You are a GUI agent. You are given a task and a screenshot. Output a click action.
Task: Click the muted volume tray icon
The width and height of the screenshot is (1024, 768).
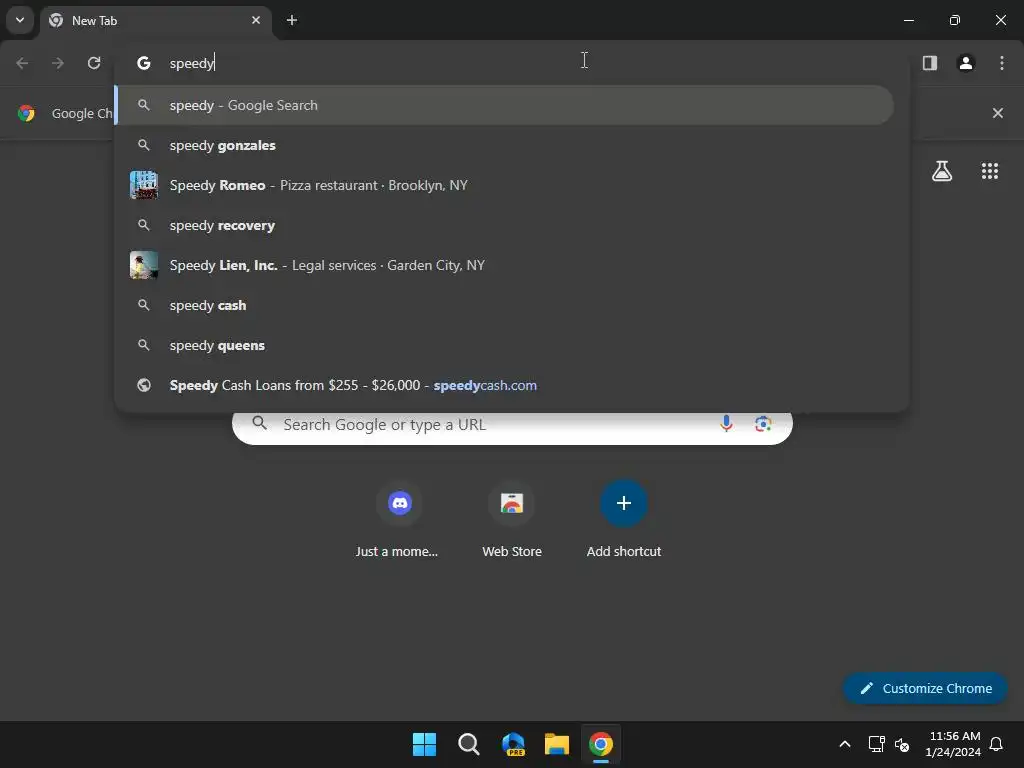coord(902,744)
